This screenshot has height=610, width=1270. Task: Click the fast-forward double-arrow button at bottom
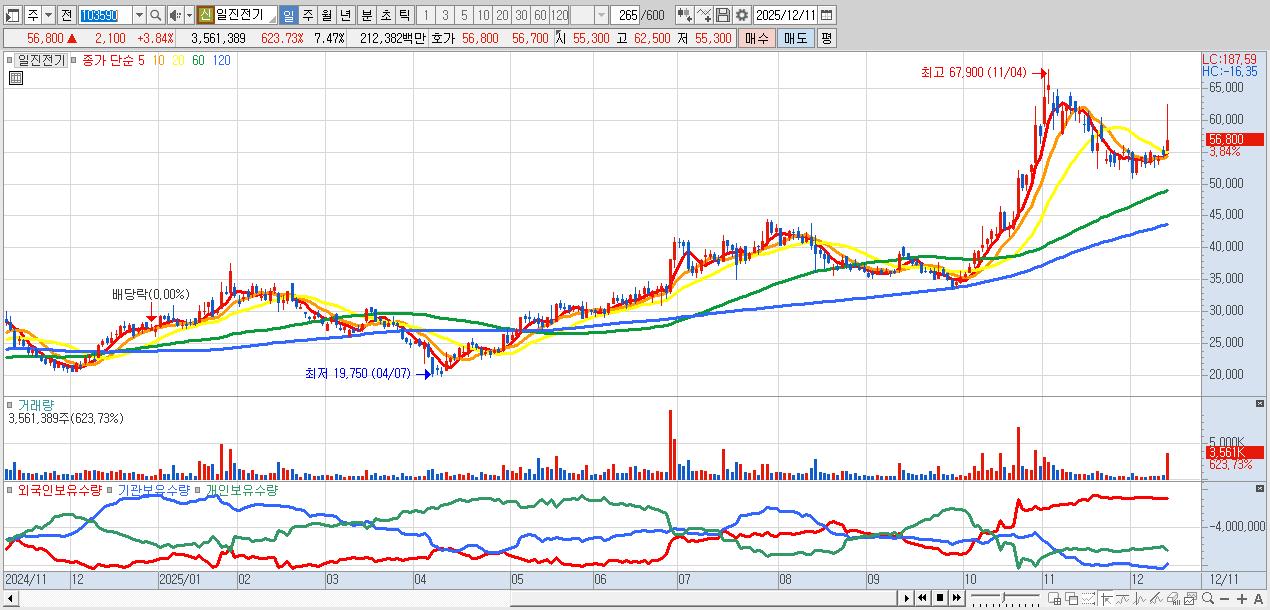[x=957, y=598]
